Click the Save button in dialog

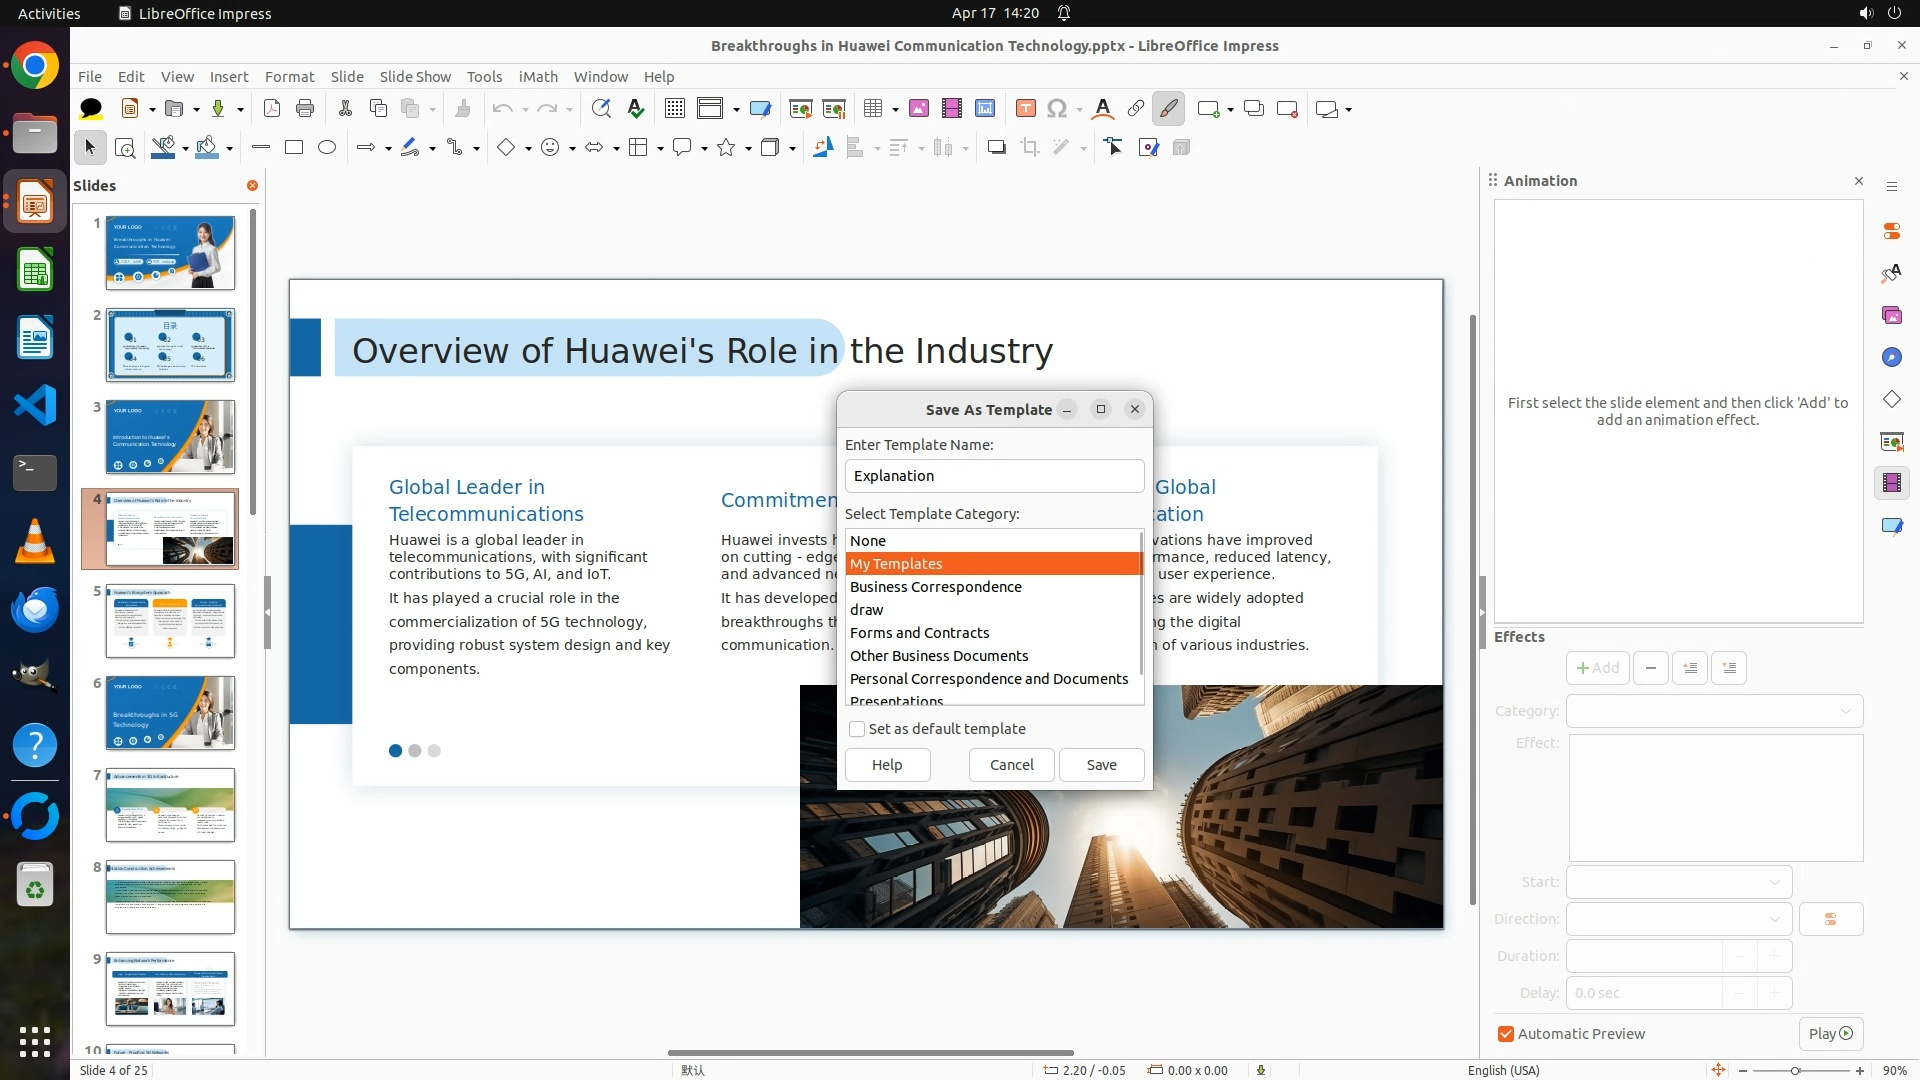[1101, 765]
